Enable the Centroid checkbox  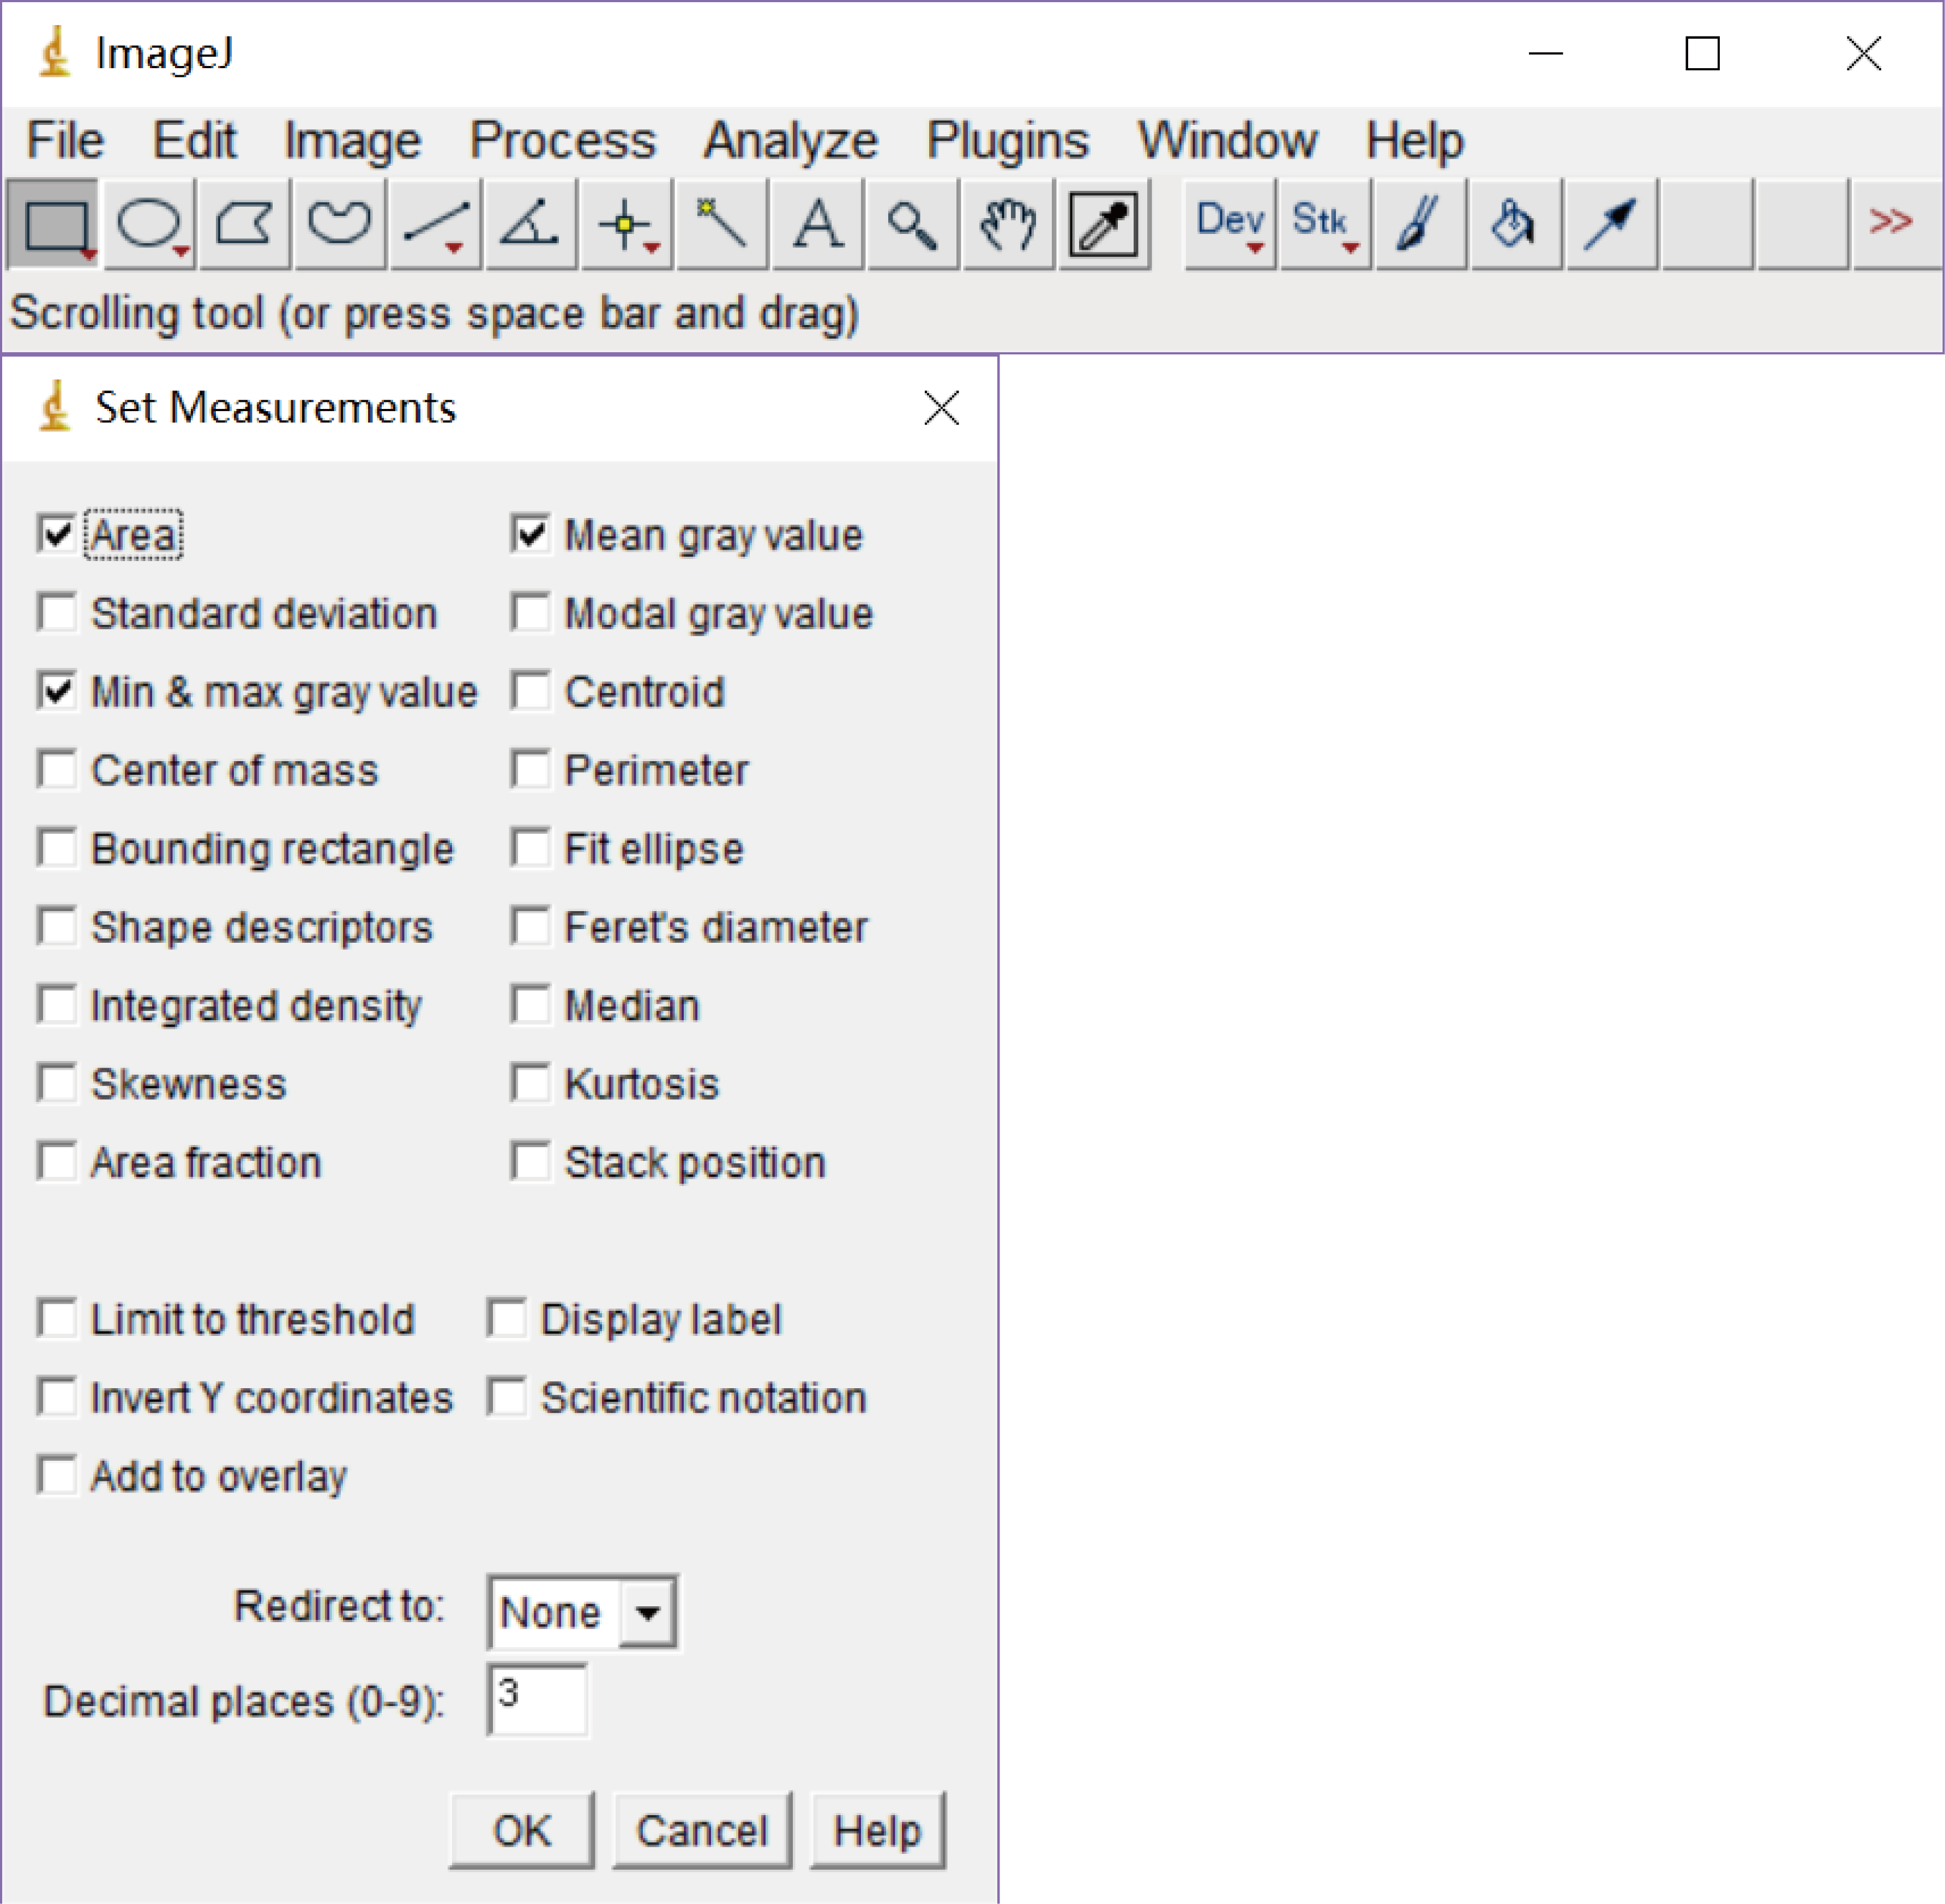point(530,691)
